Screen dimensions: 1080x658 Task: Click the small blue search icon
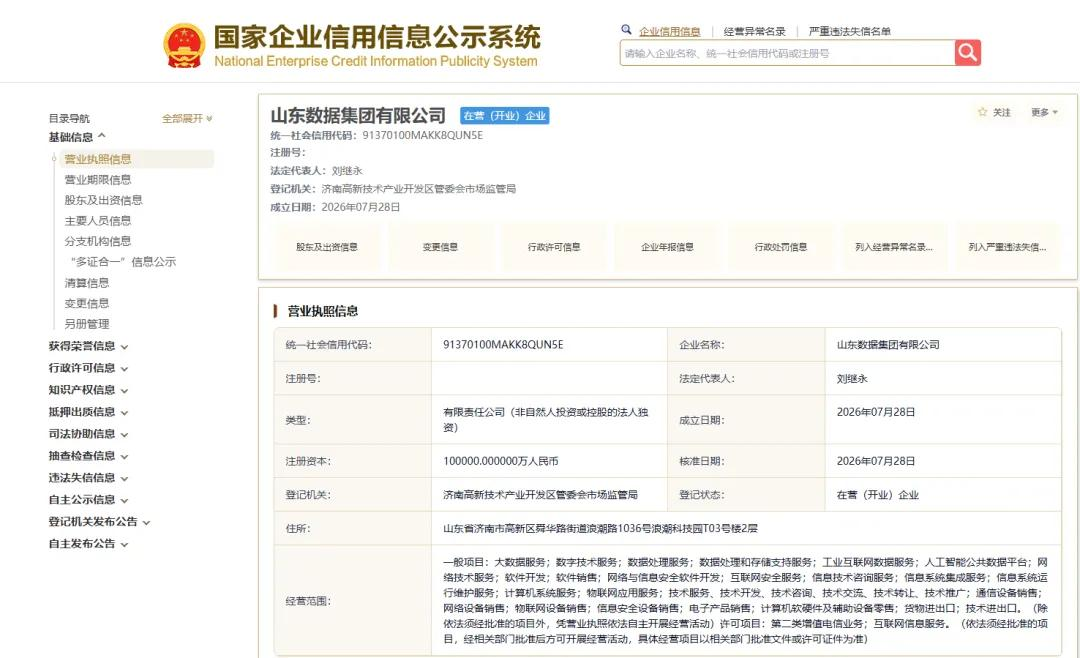pyautogui.click(x=626, y=30)
